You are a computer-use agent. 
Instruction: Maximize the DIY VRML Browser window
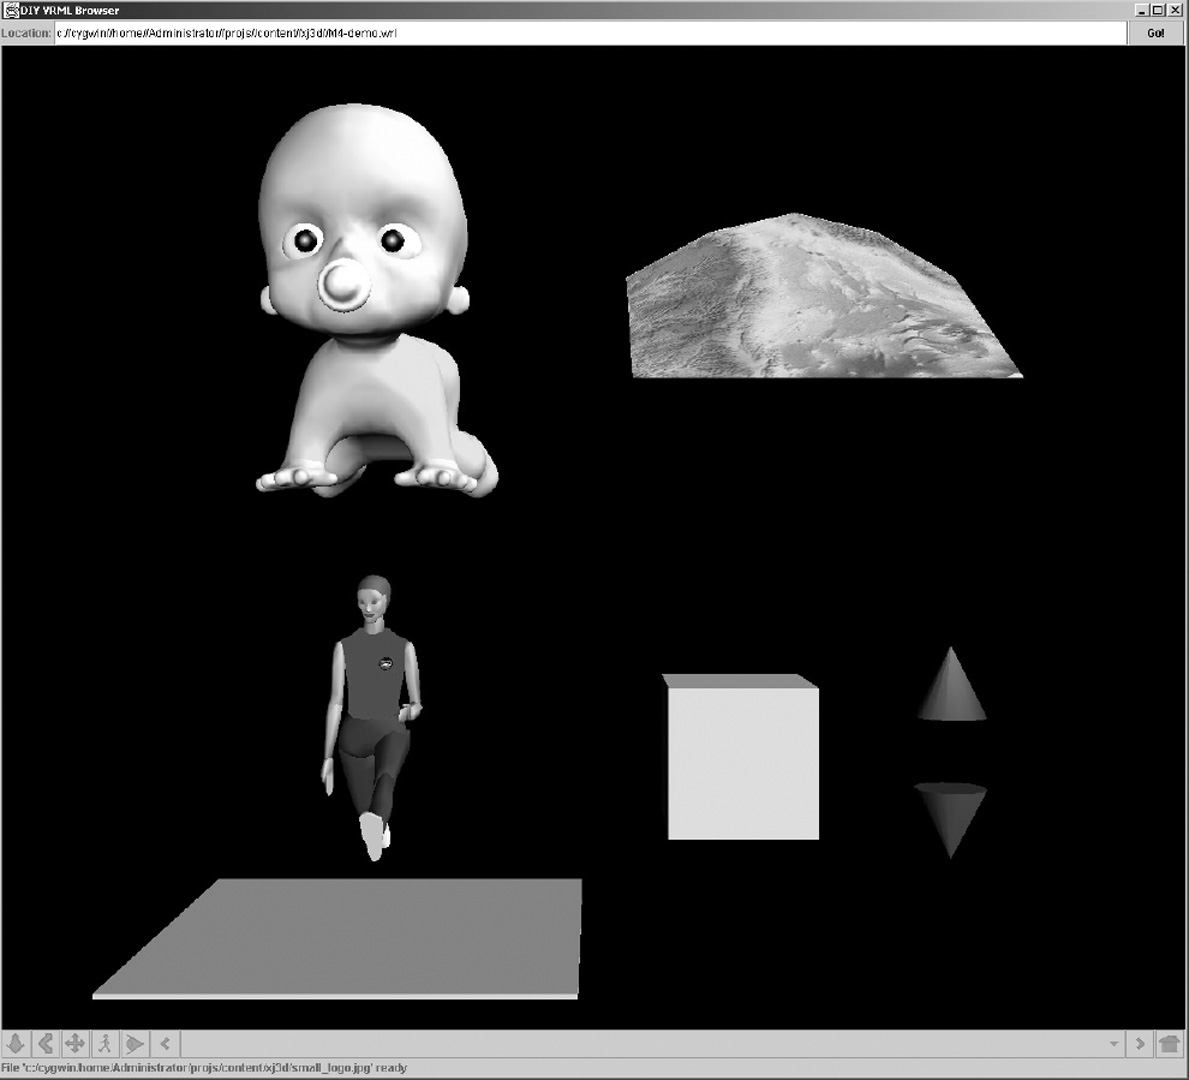1158,10
